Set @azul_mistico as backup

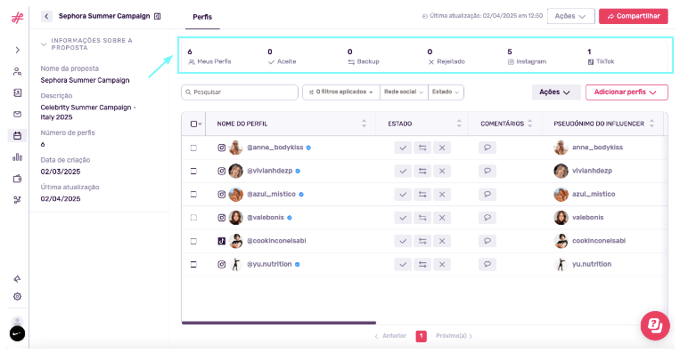pyautogui.click(x=423, y=194)
